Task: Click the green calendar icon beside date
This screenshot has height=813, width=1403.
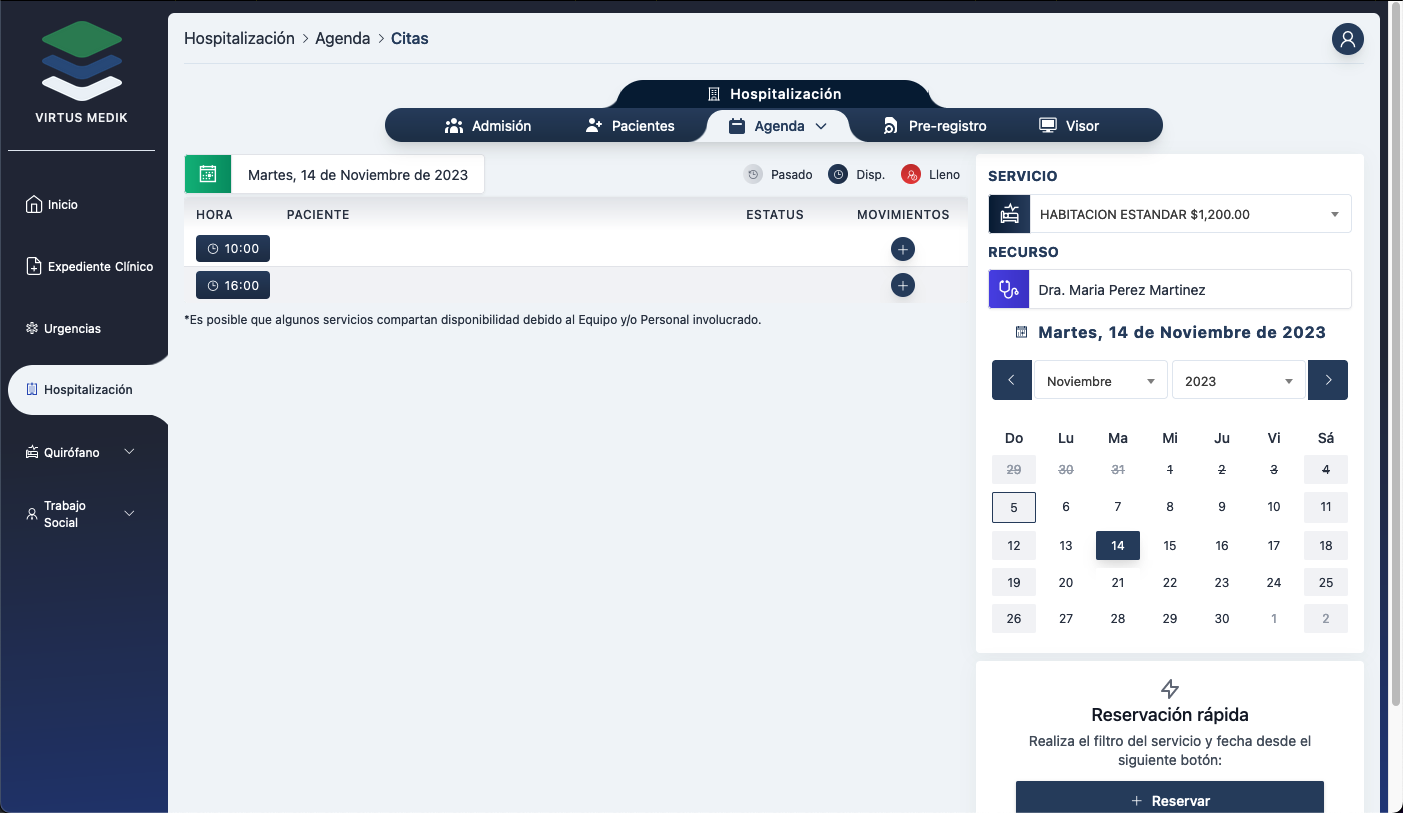Action: click(x=208, y=174)
